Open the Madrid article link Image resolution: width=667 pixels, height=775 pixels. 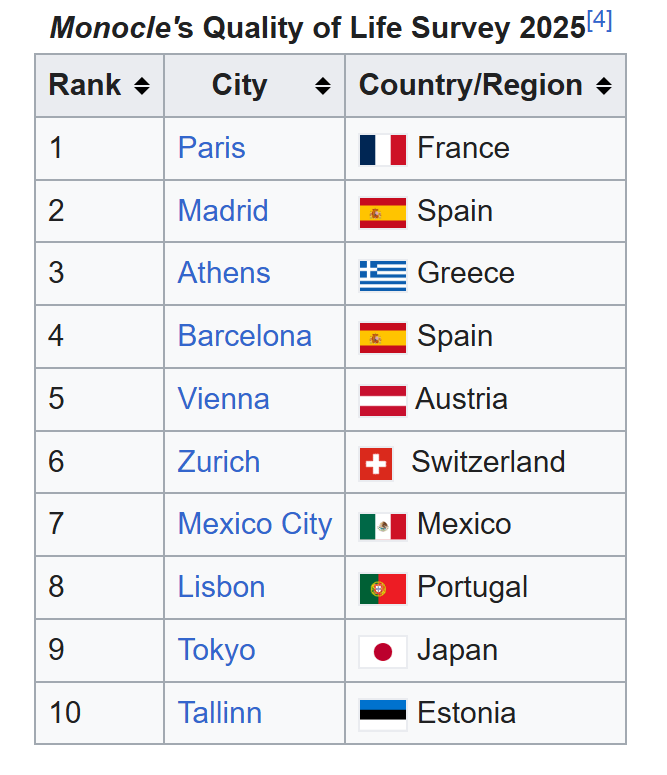tap(223, 211)
